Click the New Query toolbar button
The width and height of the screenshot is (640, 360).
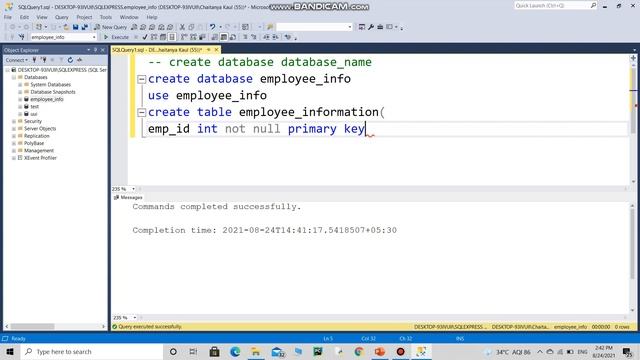click(111, 27)
